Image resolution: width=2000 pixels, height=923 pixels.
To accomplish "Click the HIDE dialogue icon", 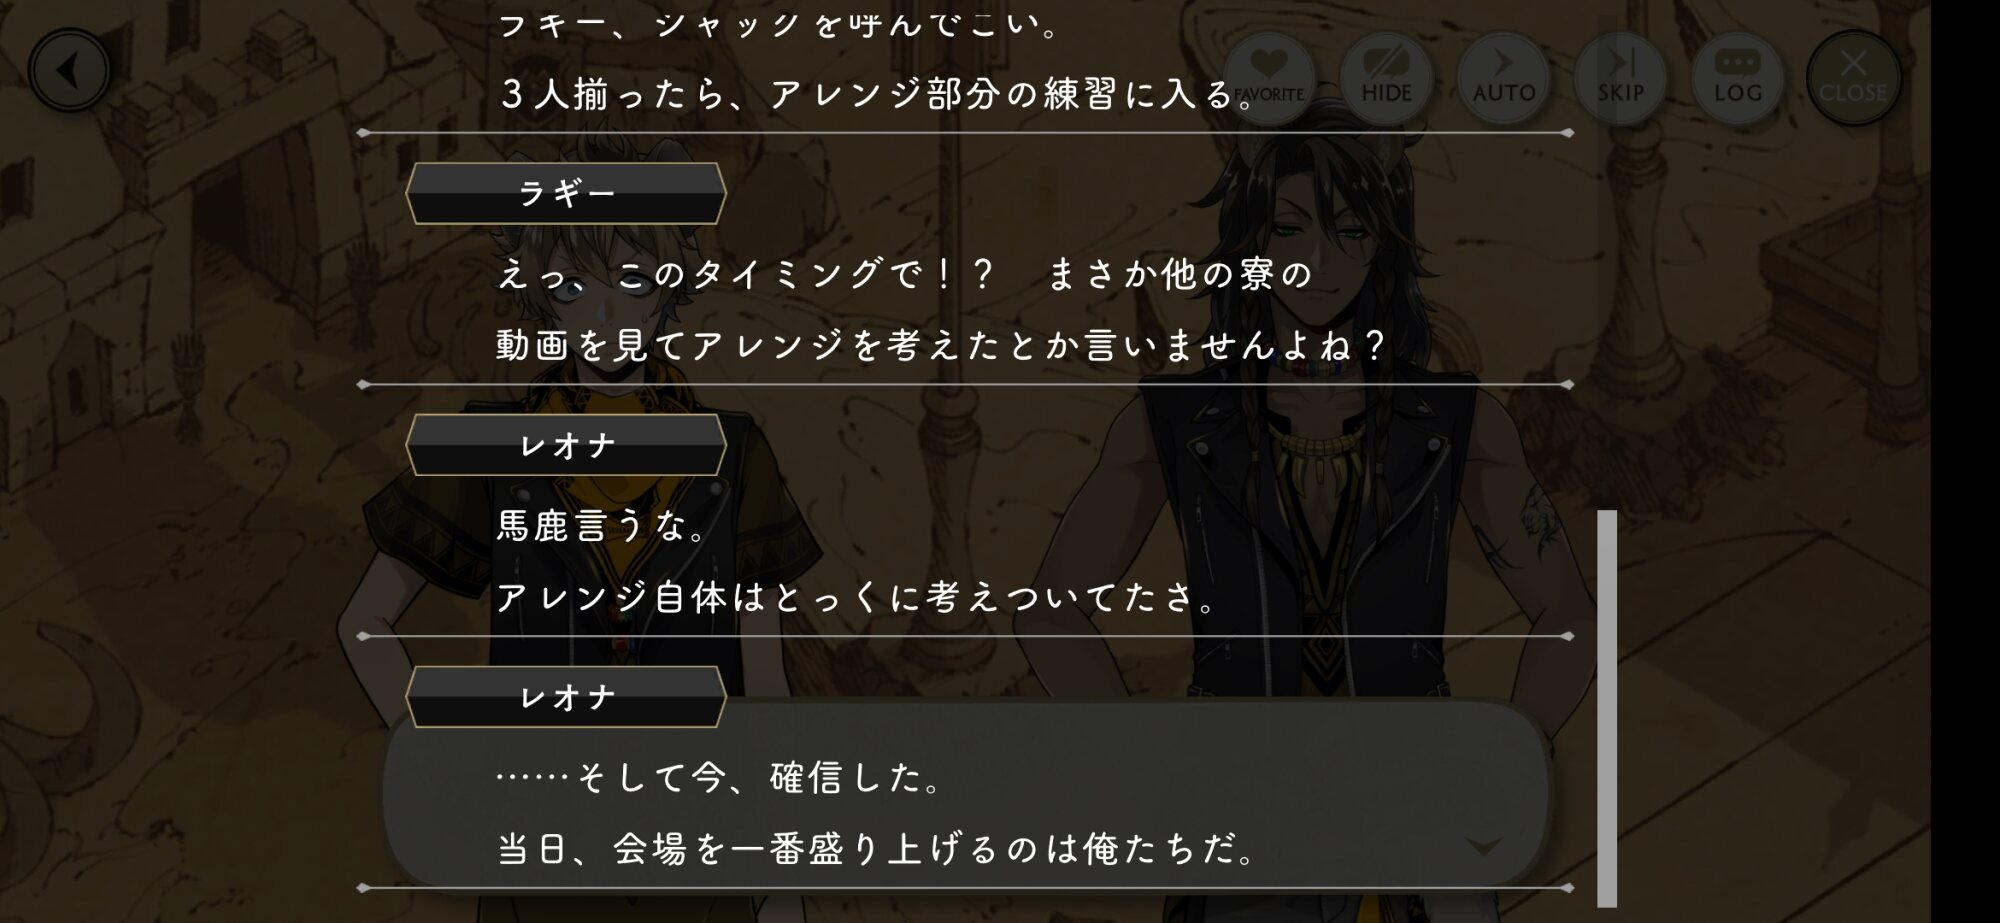I will tap(1386, 78).
